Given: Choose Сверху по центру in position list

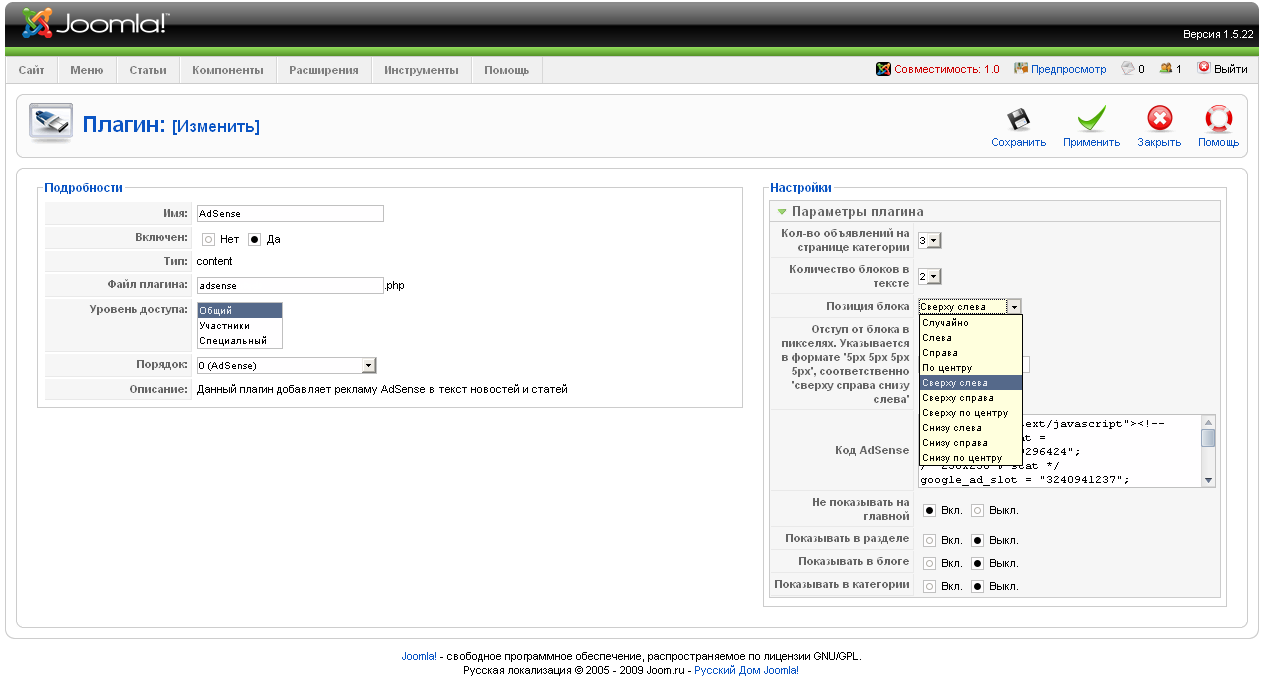Looking at the screenshot, I should point(971,413).
